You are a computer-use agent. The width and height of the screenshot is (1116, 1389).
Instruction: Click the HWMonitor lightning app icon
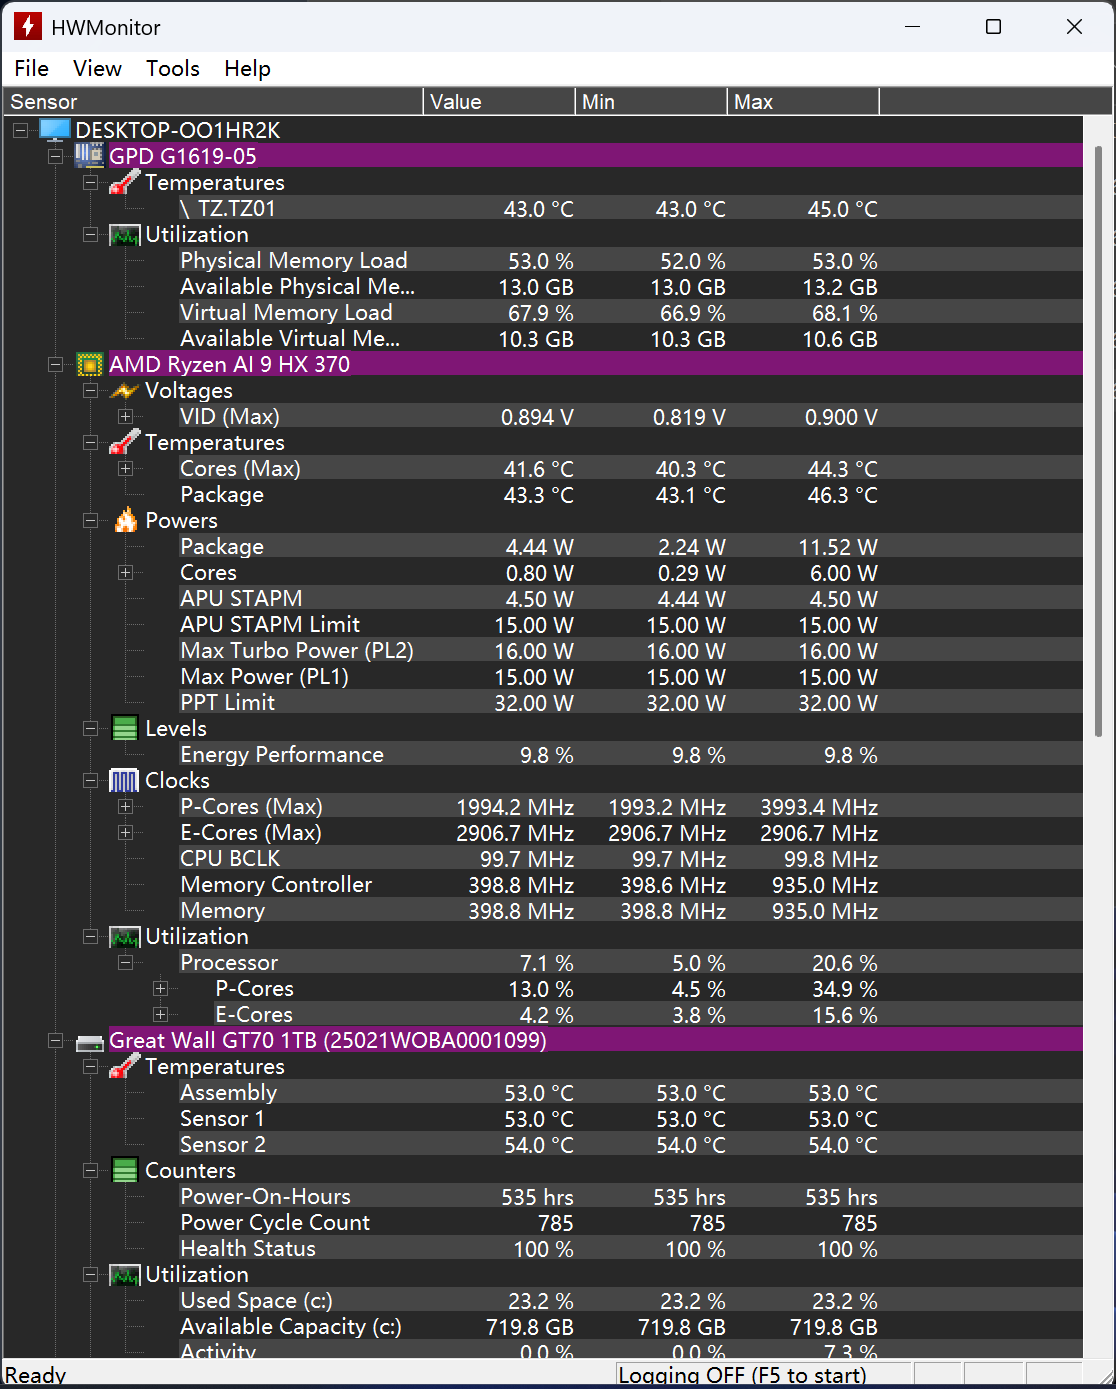pos(28,27)
